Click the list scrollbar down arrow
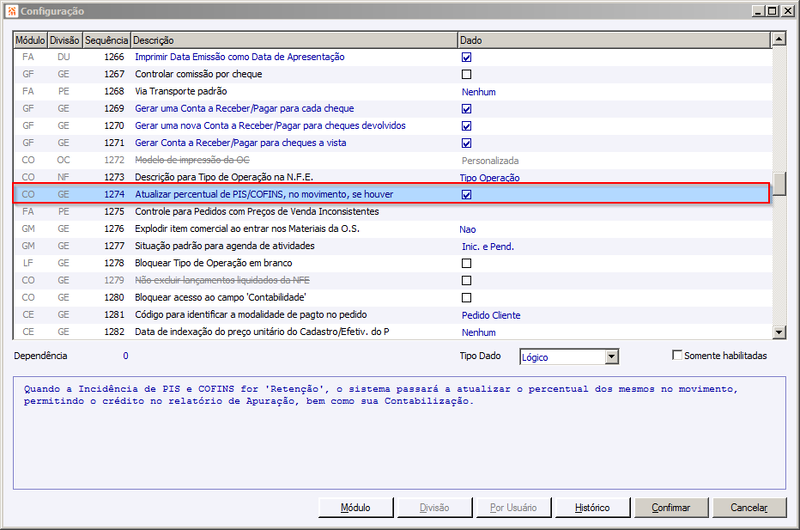 click(779, 332)
